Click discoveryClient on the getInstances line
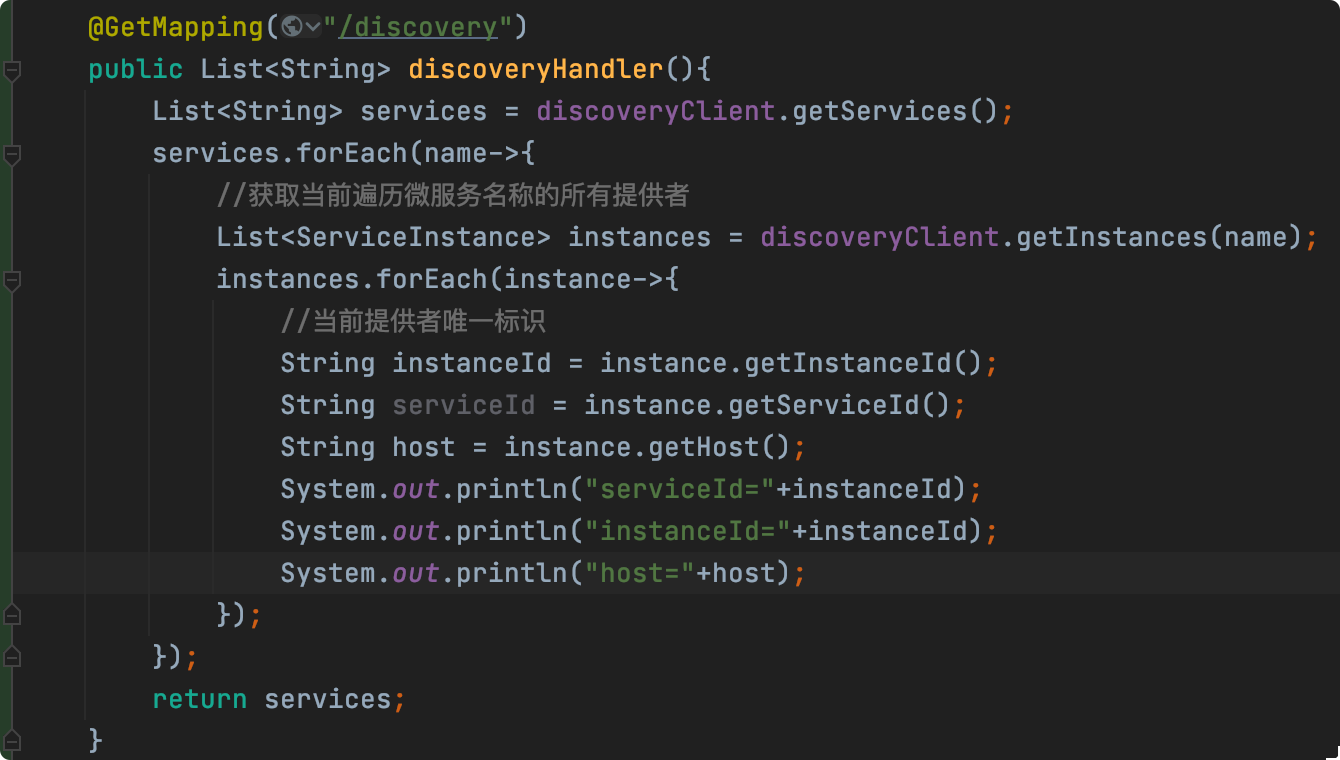 (x=880, y=237)
